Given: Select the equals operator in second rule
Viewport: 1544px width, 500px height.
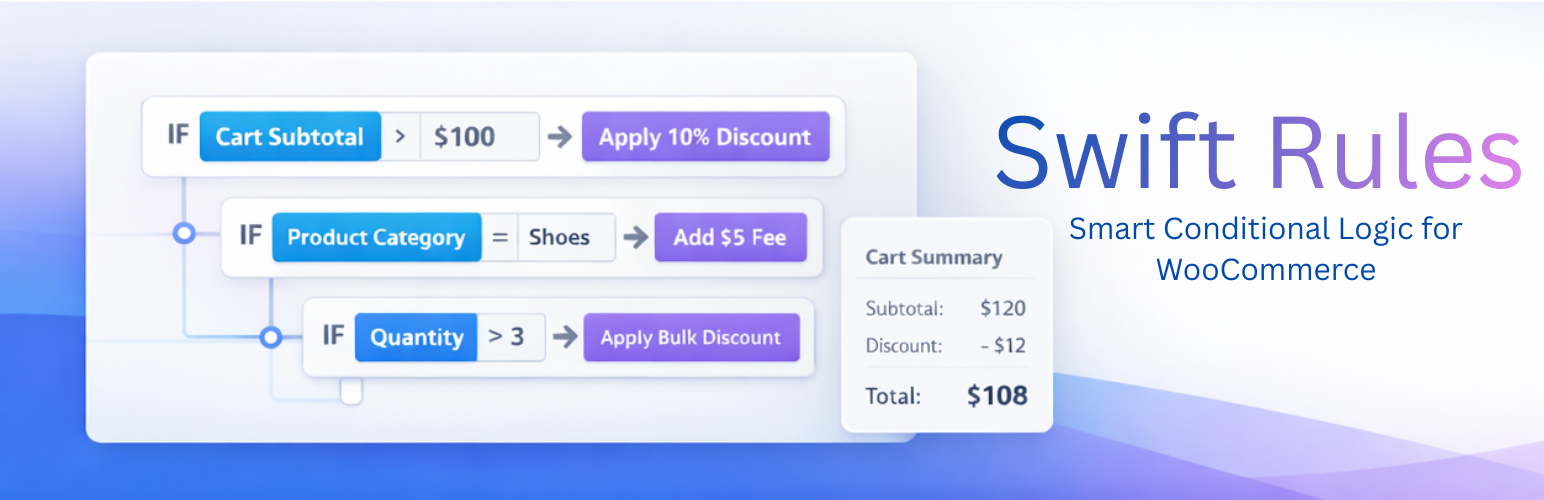Looking at the screenshot, I should [500, 238].
